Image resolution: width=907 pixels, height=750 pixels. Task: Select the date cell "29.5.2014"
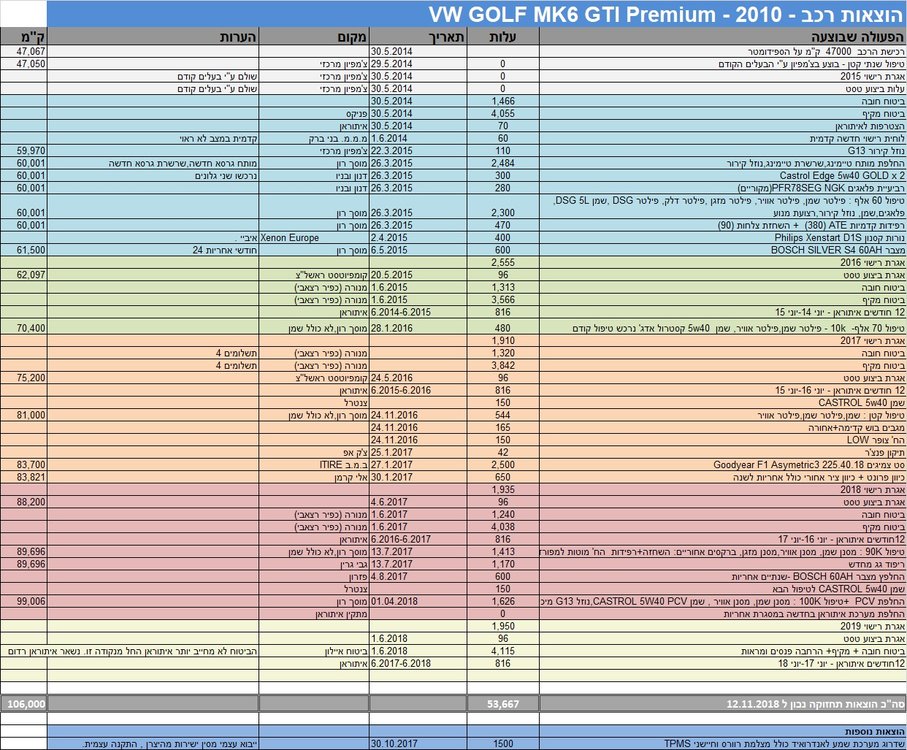coord(418,64)
